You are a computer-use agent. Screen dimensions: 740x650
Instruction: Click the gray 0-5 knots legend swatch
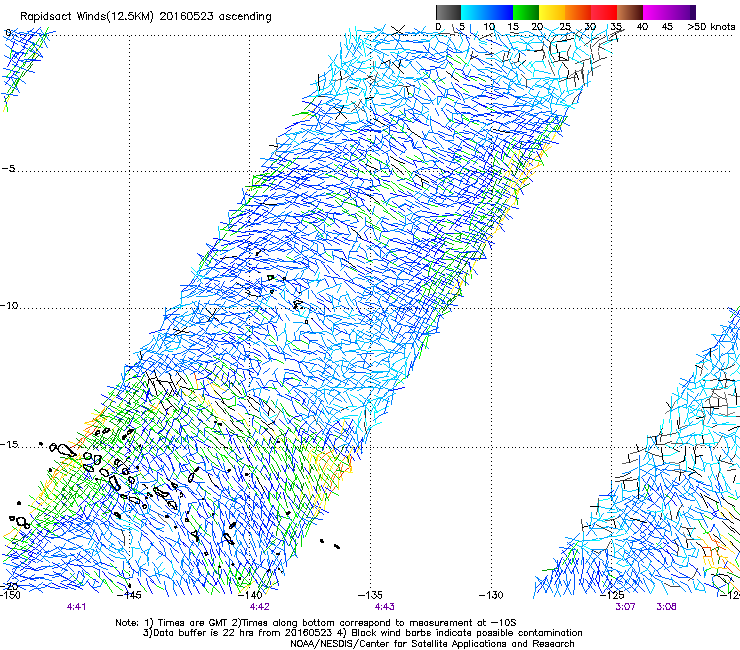[448, 12]
